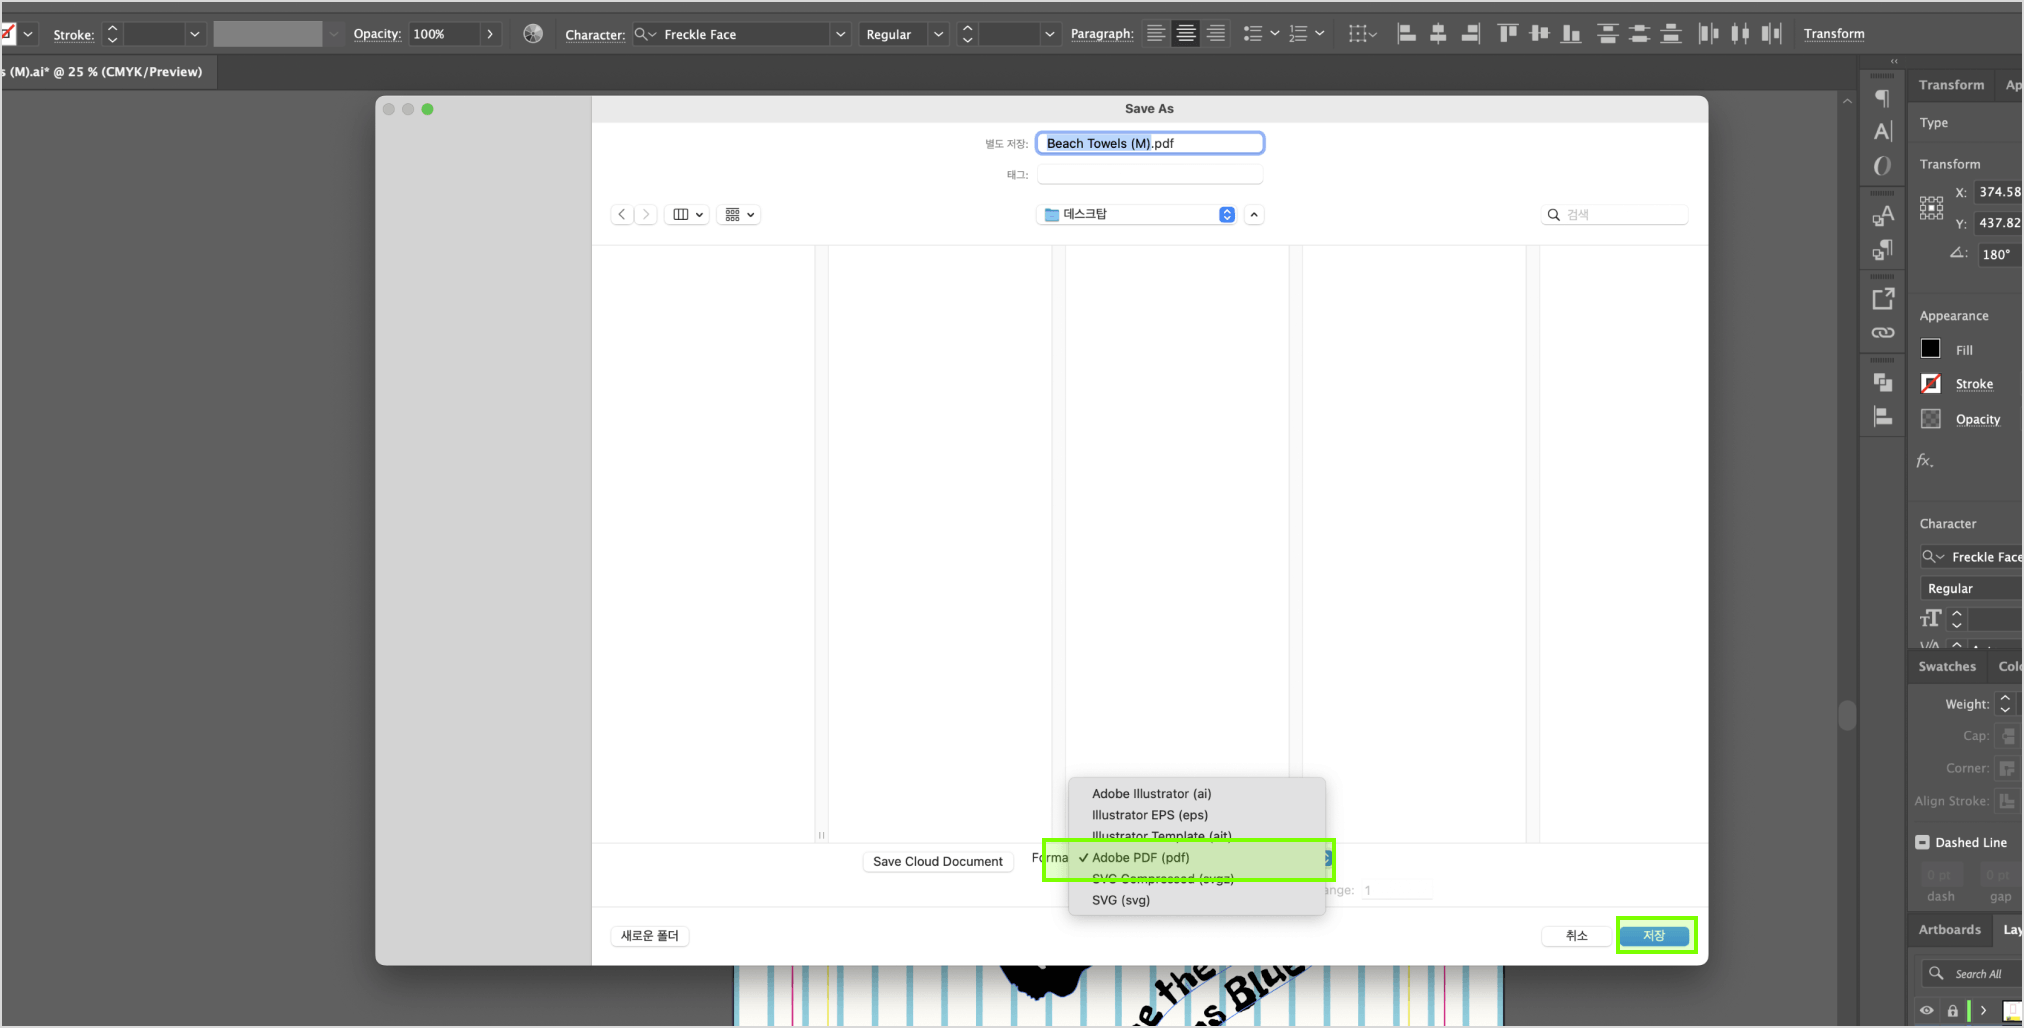
Task: Apply bullet list formatting
Action: pos(1253,34)
